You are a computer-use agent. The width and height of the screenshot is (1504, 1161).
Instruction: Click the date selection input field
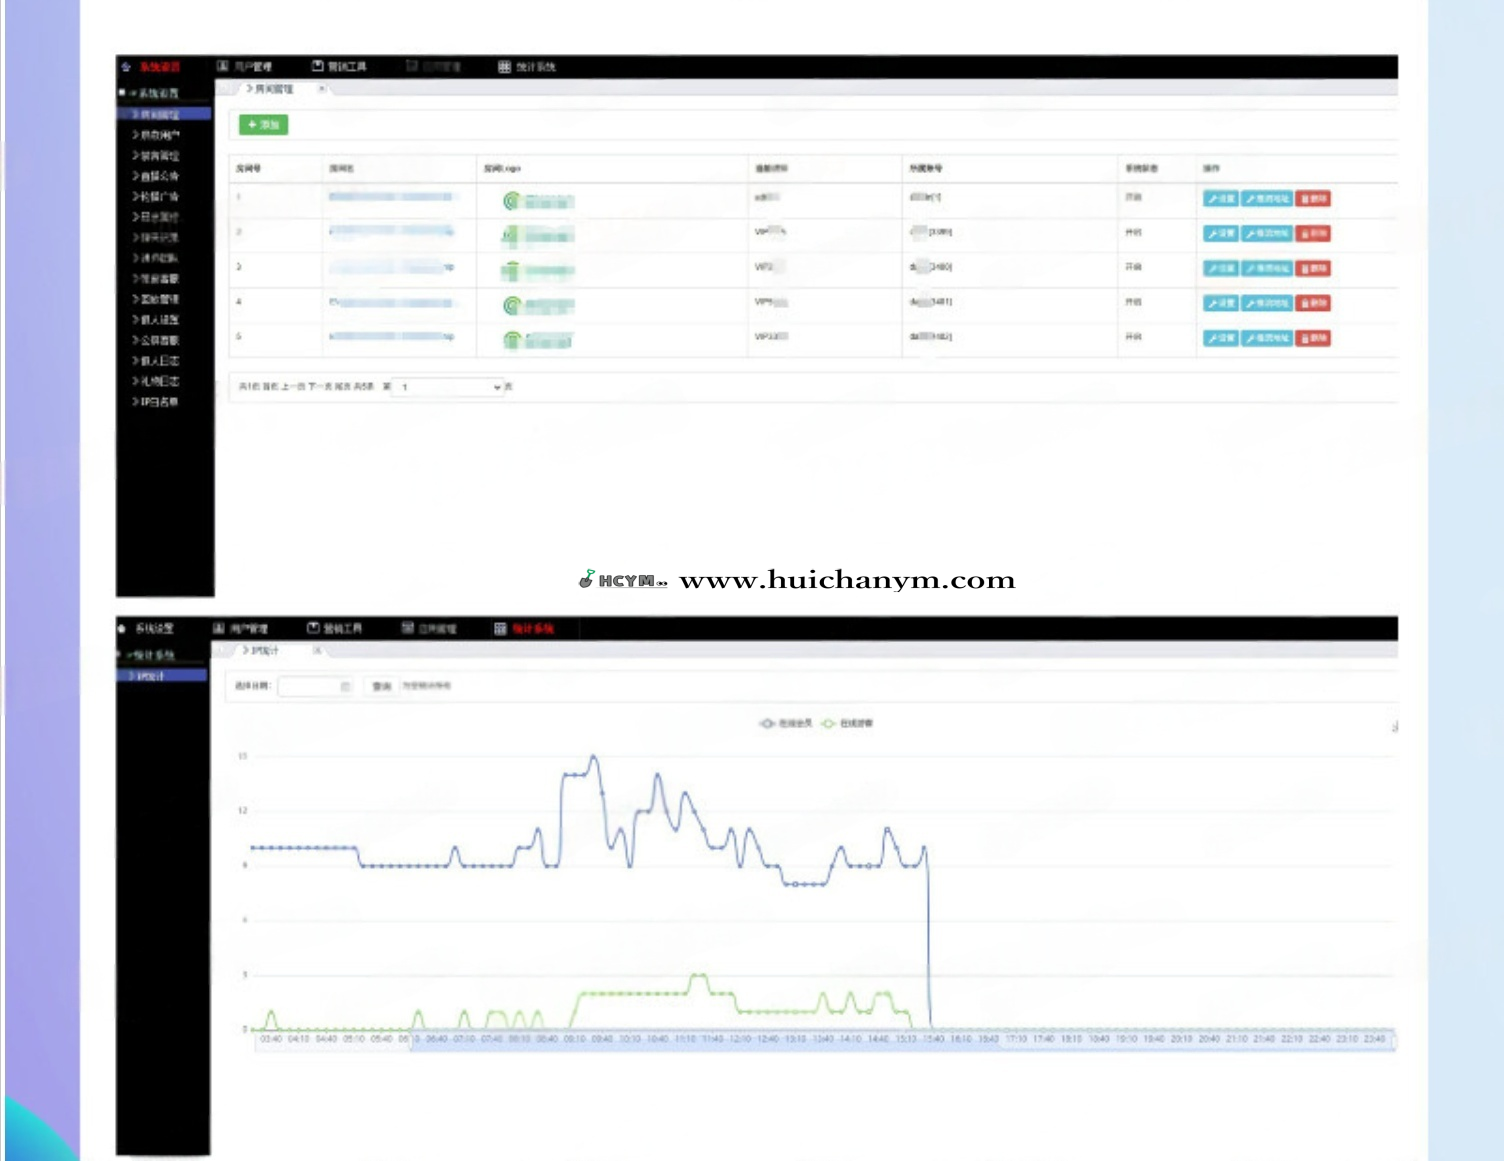coord(308,686)
